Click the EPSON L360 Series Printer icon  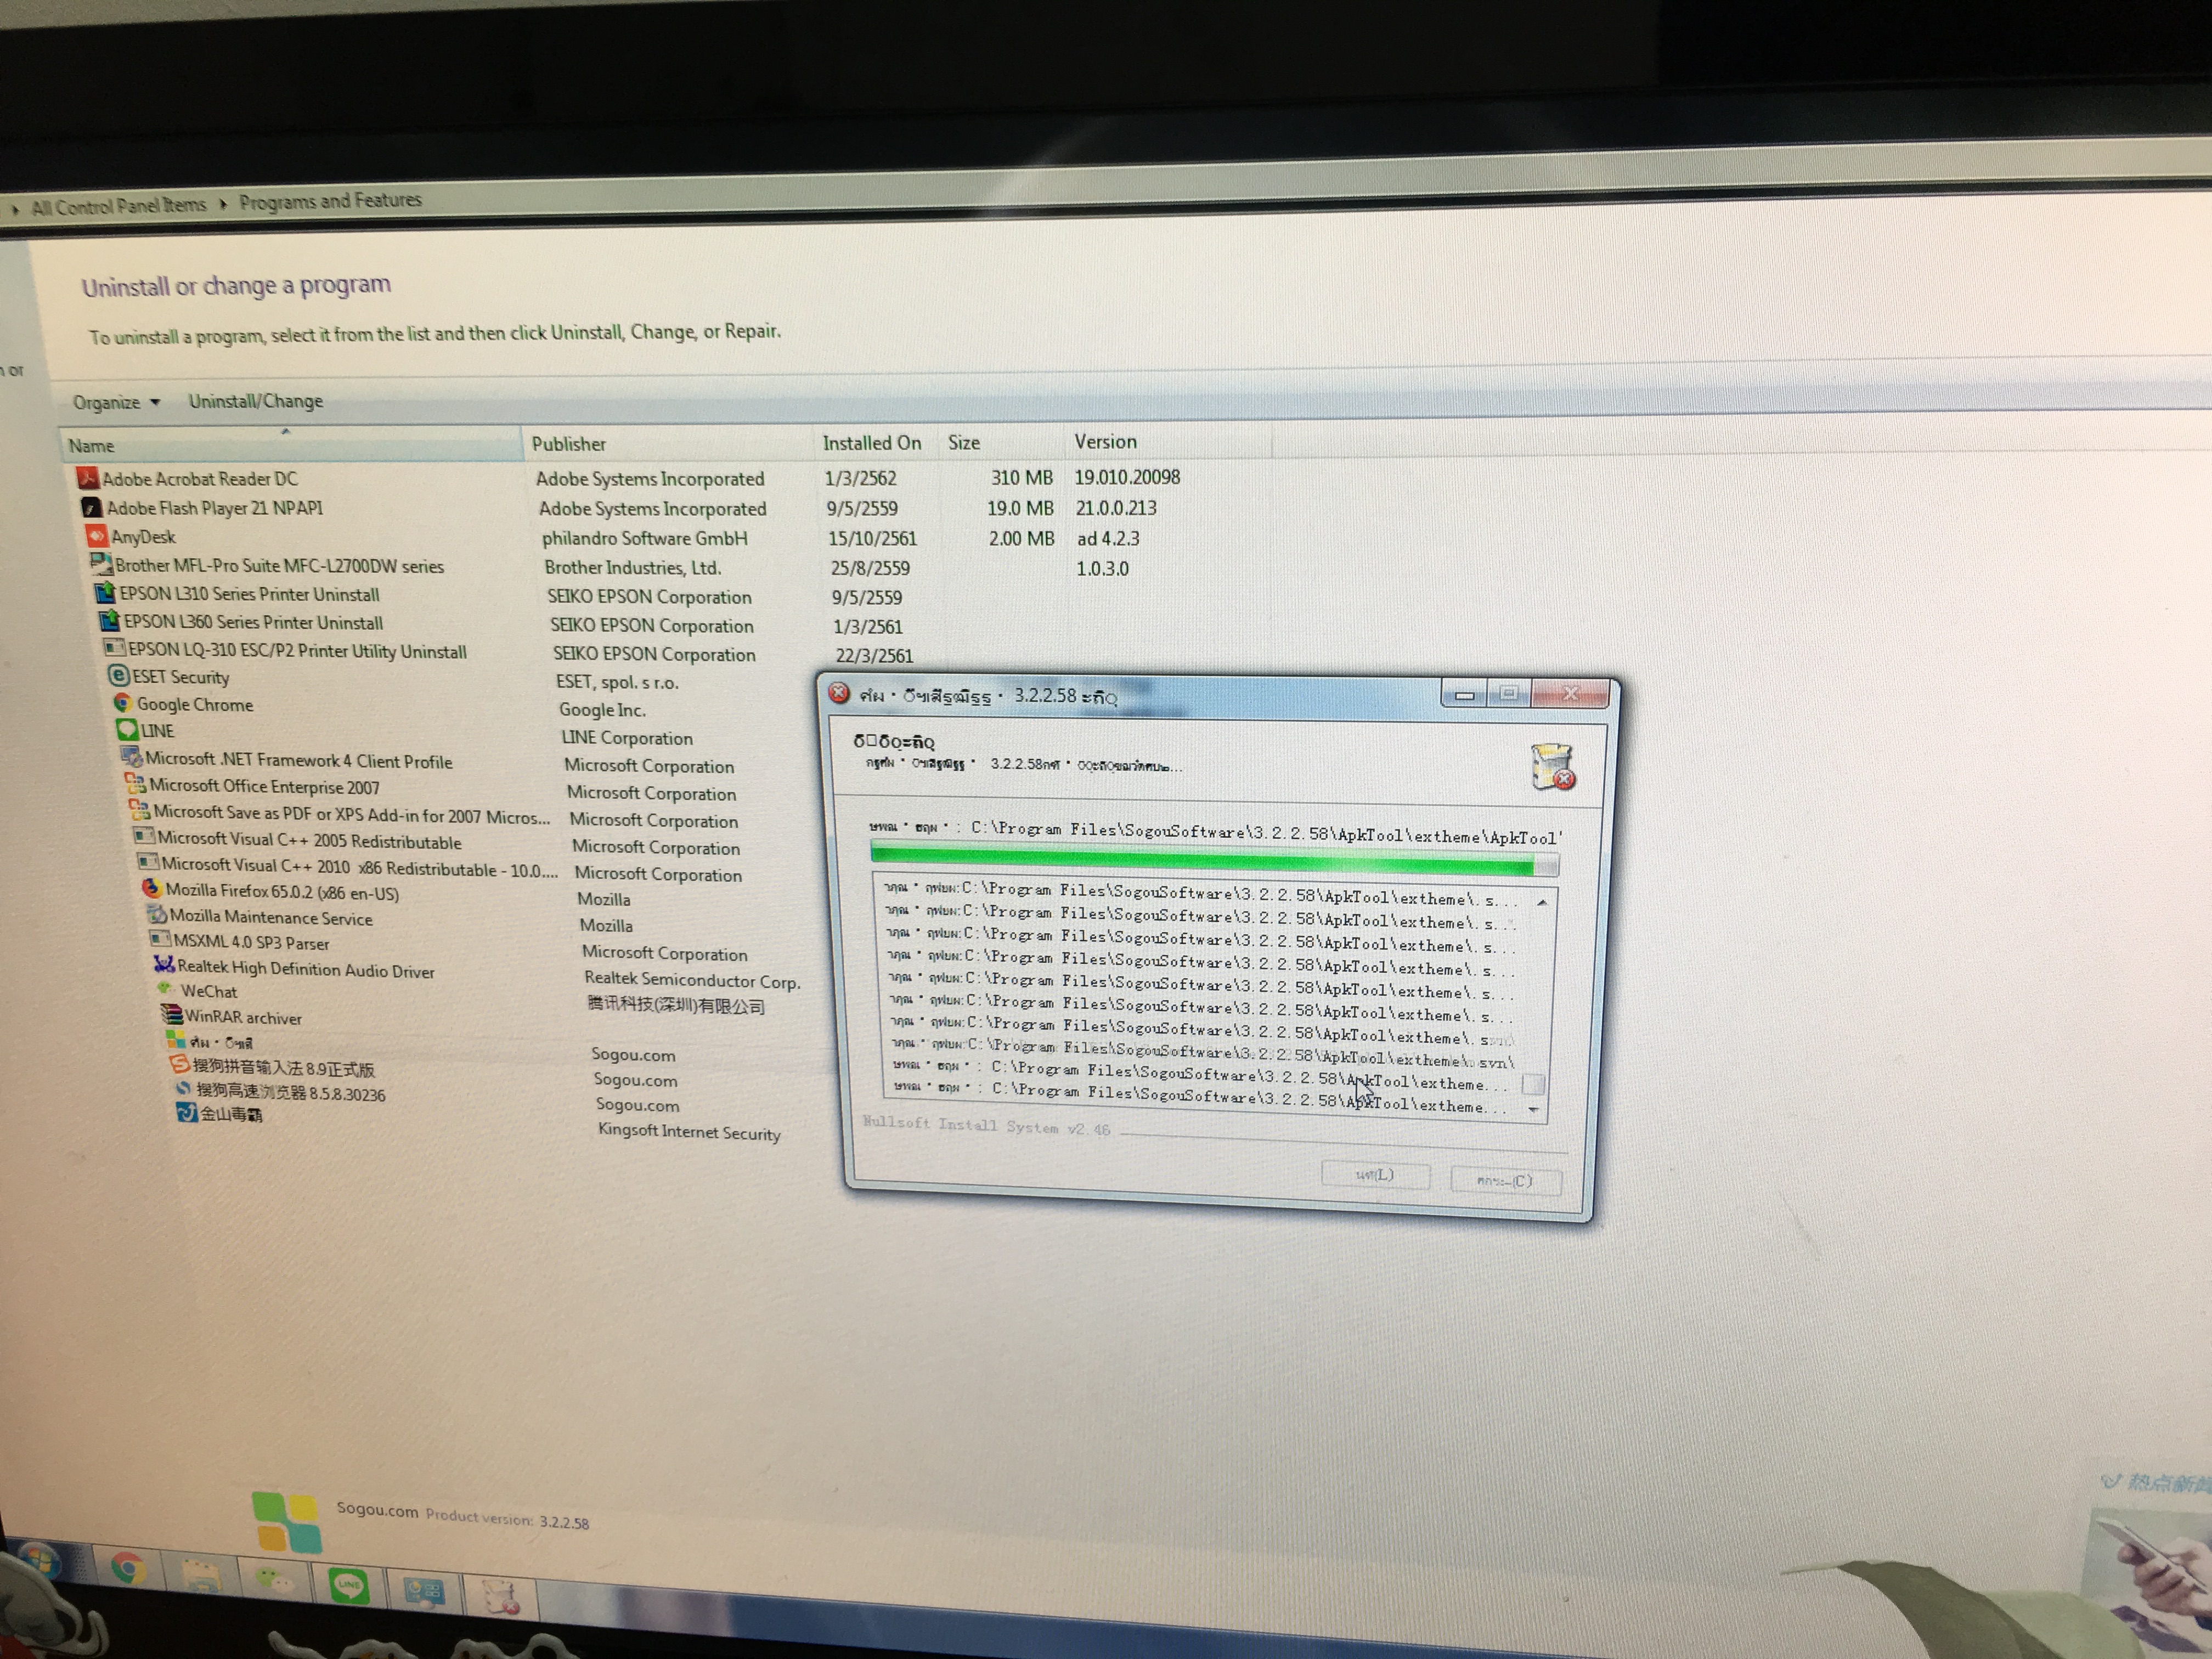pos(110,620)
